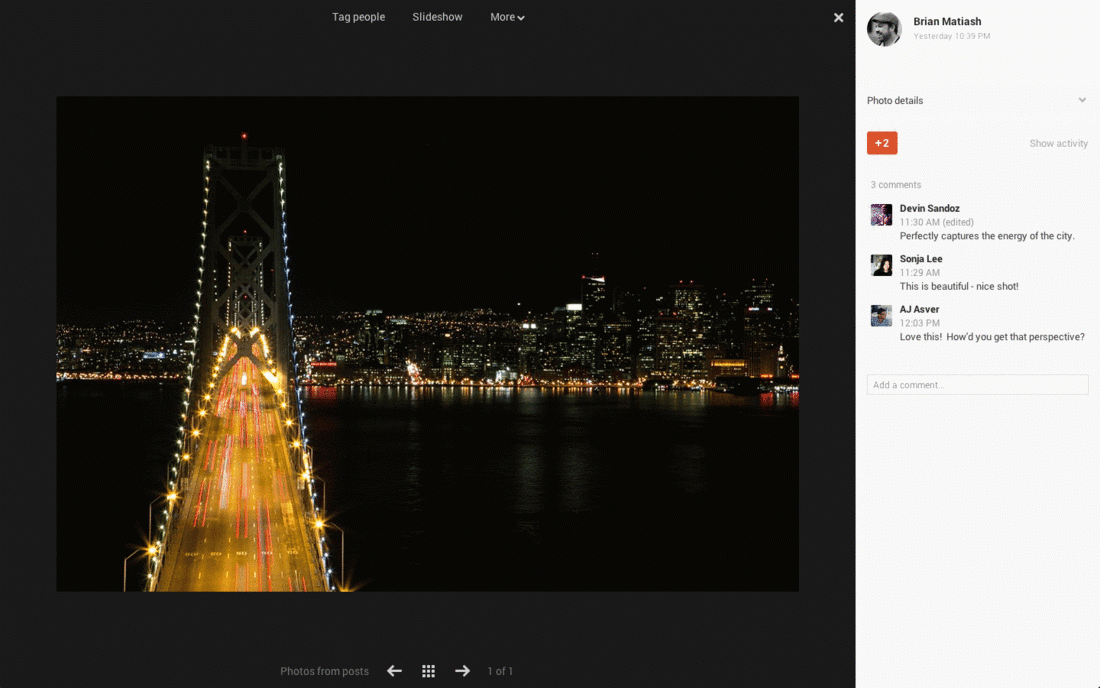The image size is (1100, 688).
Task: Open the More dropdown menu
Action: pos(507,17)
